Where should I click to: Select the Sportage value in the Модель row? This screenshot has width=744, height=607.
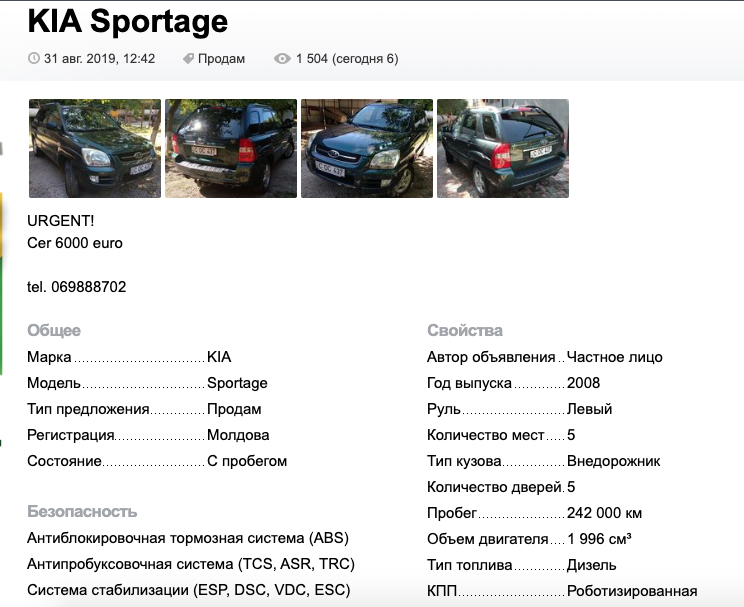coord(237,383)
